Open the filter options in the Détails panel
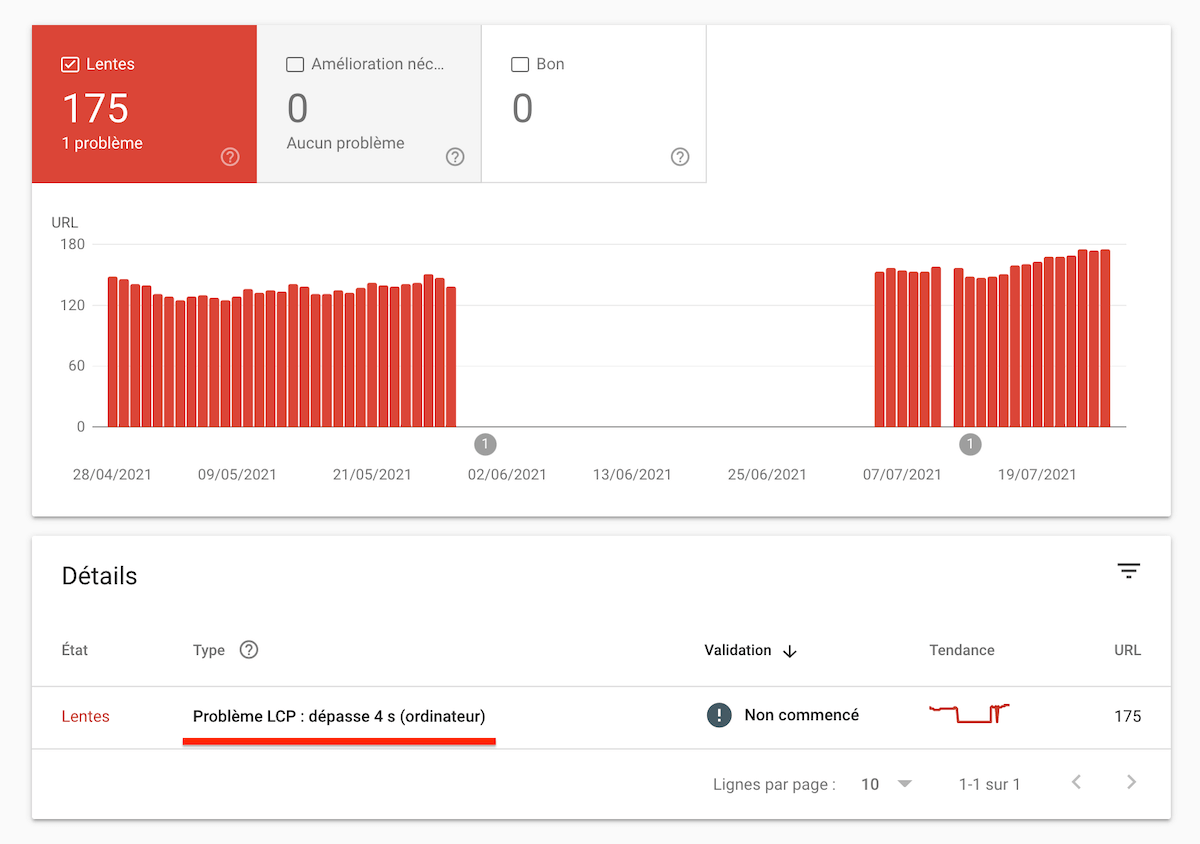 click(x=1128, y=570)
